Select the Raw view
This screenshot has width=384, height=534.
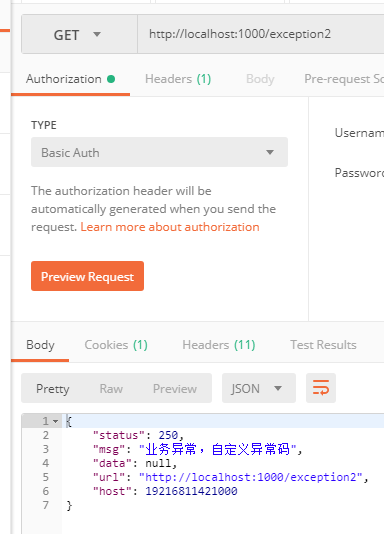coord(111,389)
